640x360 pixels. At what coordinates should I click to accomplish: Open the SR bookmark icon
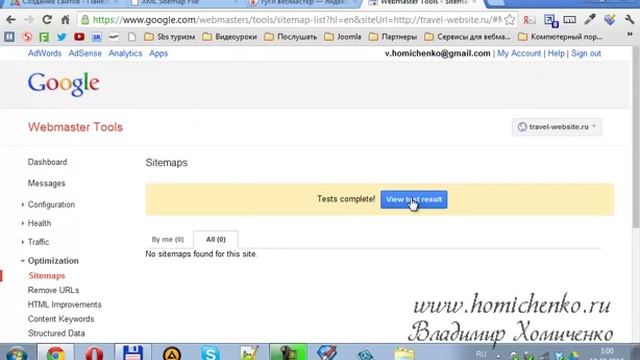[x=97, y=37]
